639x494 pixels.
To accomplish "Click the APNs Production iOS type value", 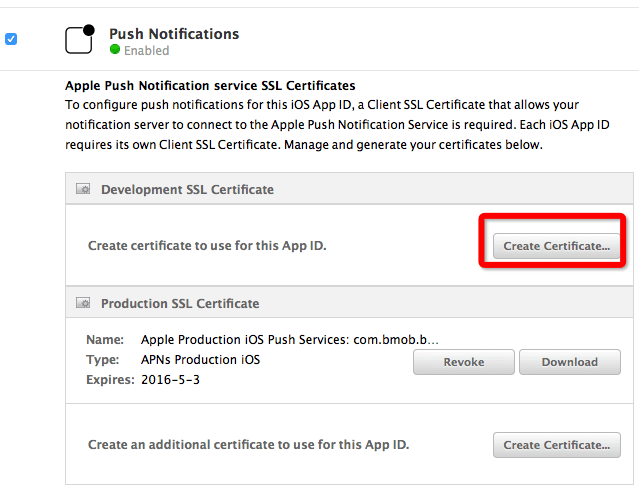I will click(x=200, y=359).
